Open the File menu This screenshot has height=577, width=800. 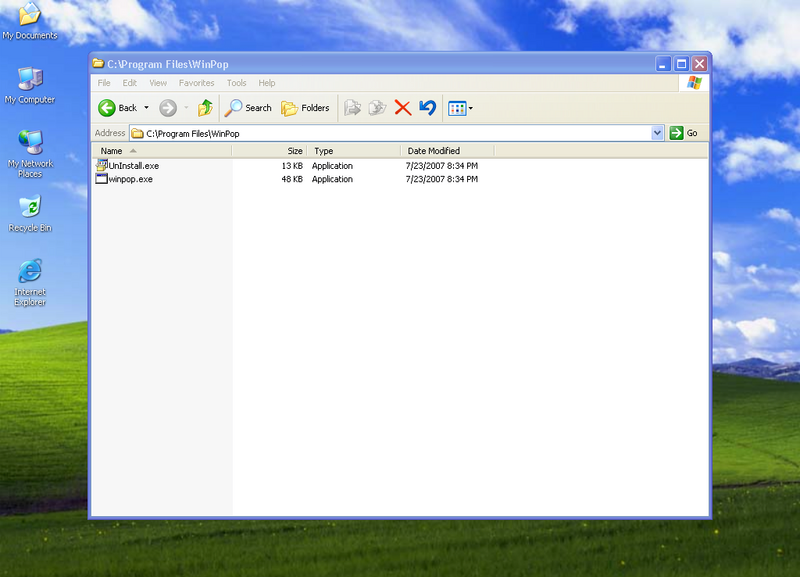click(x=104, y=83)
